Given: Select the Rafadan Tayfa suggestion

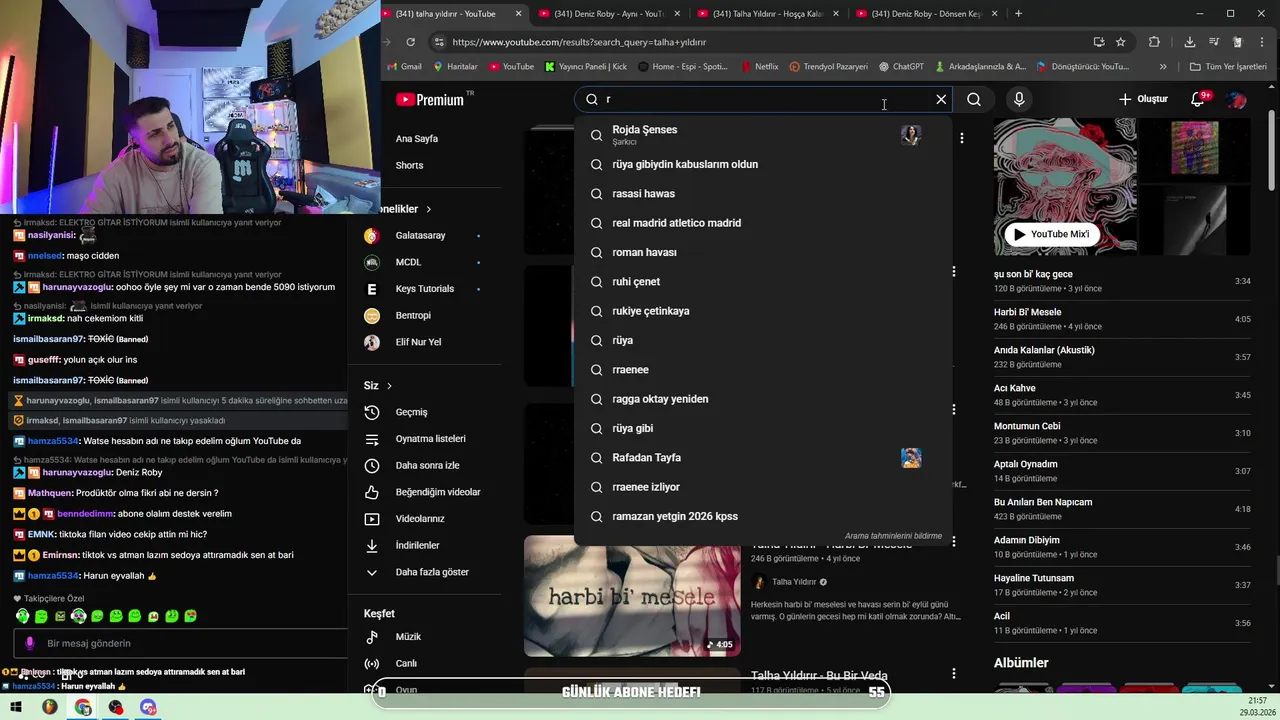Looking at the screenshot, I should click(646, 458).
